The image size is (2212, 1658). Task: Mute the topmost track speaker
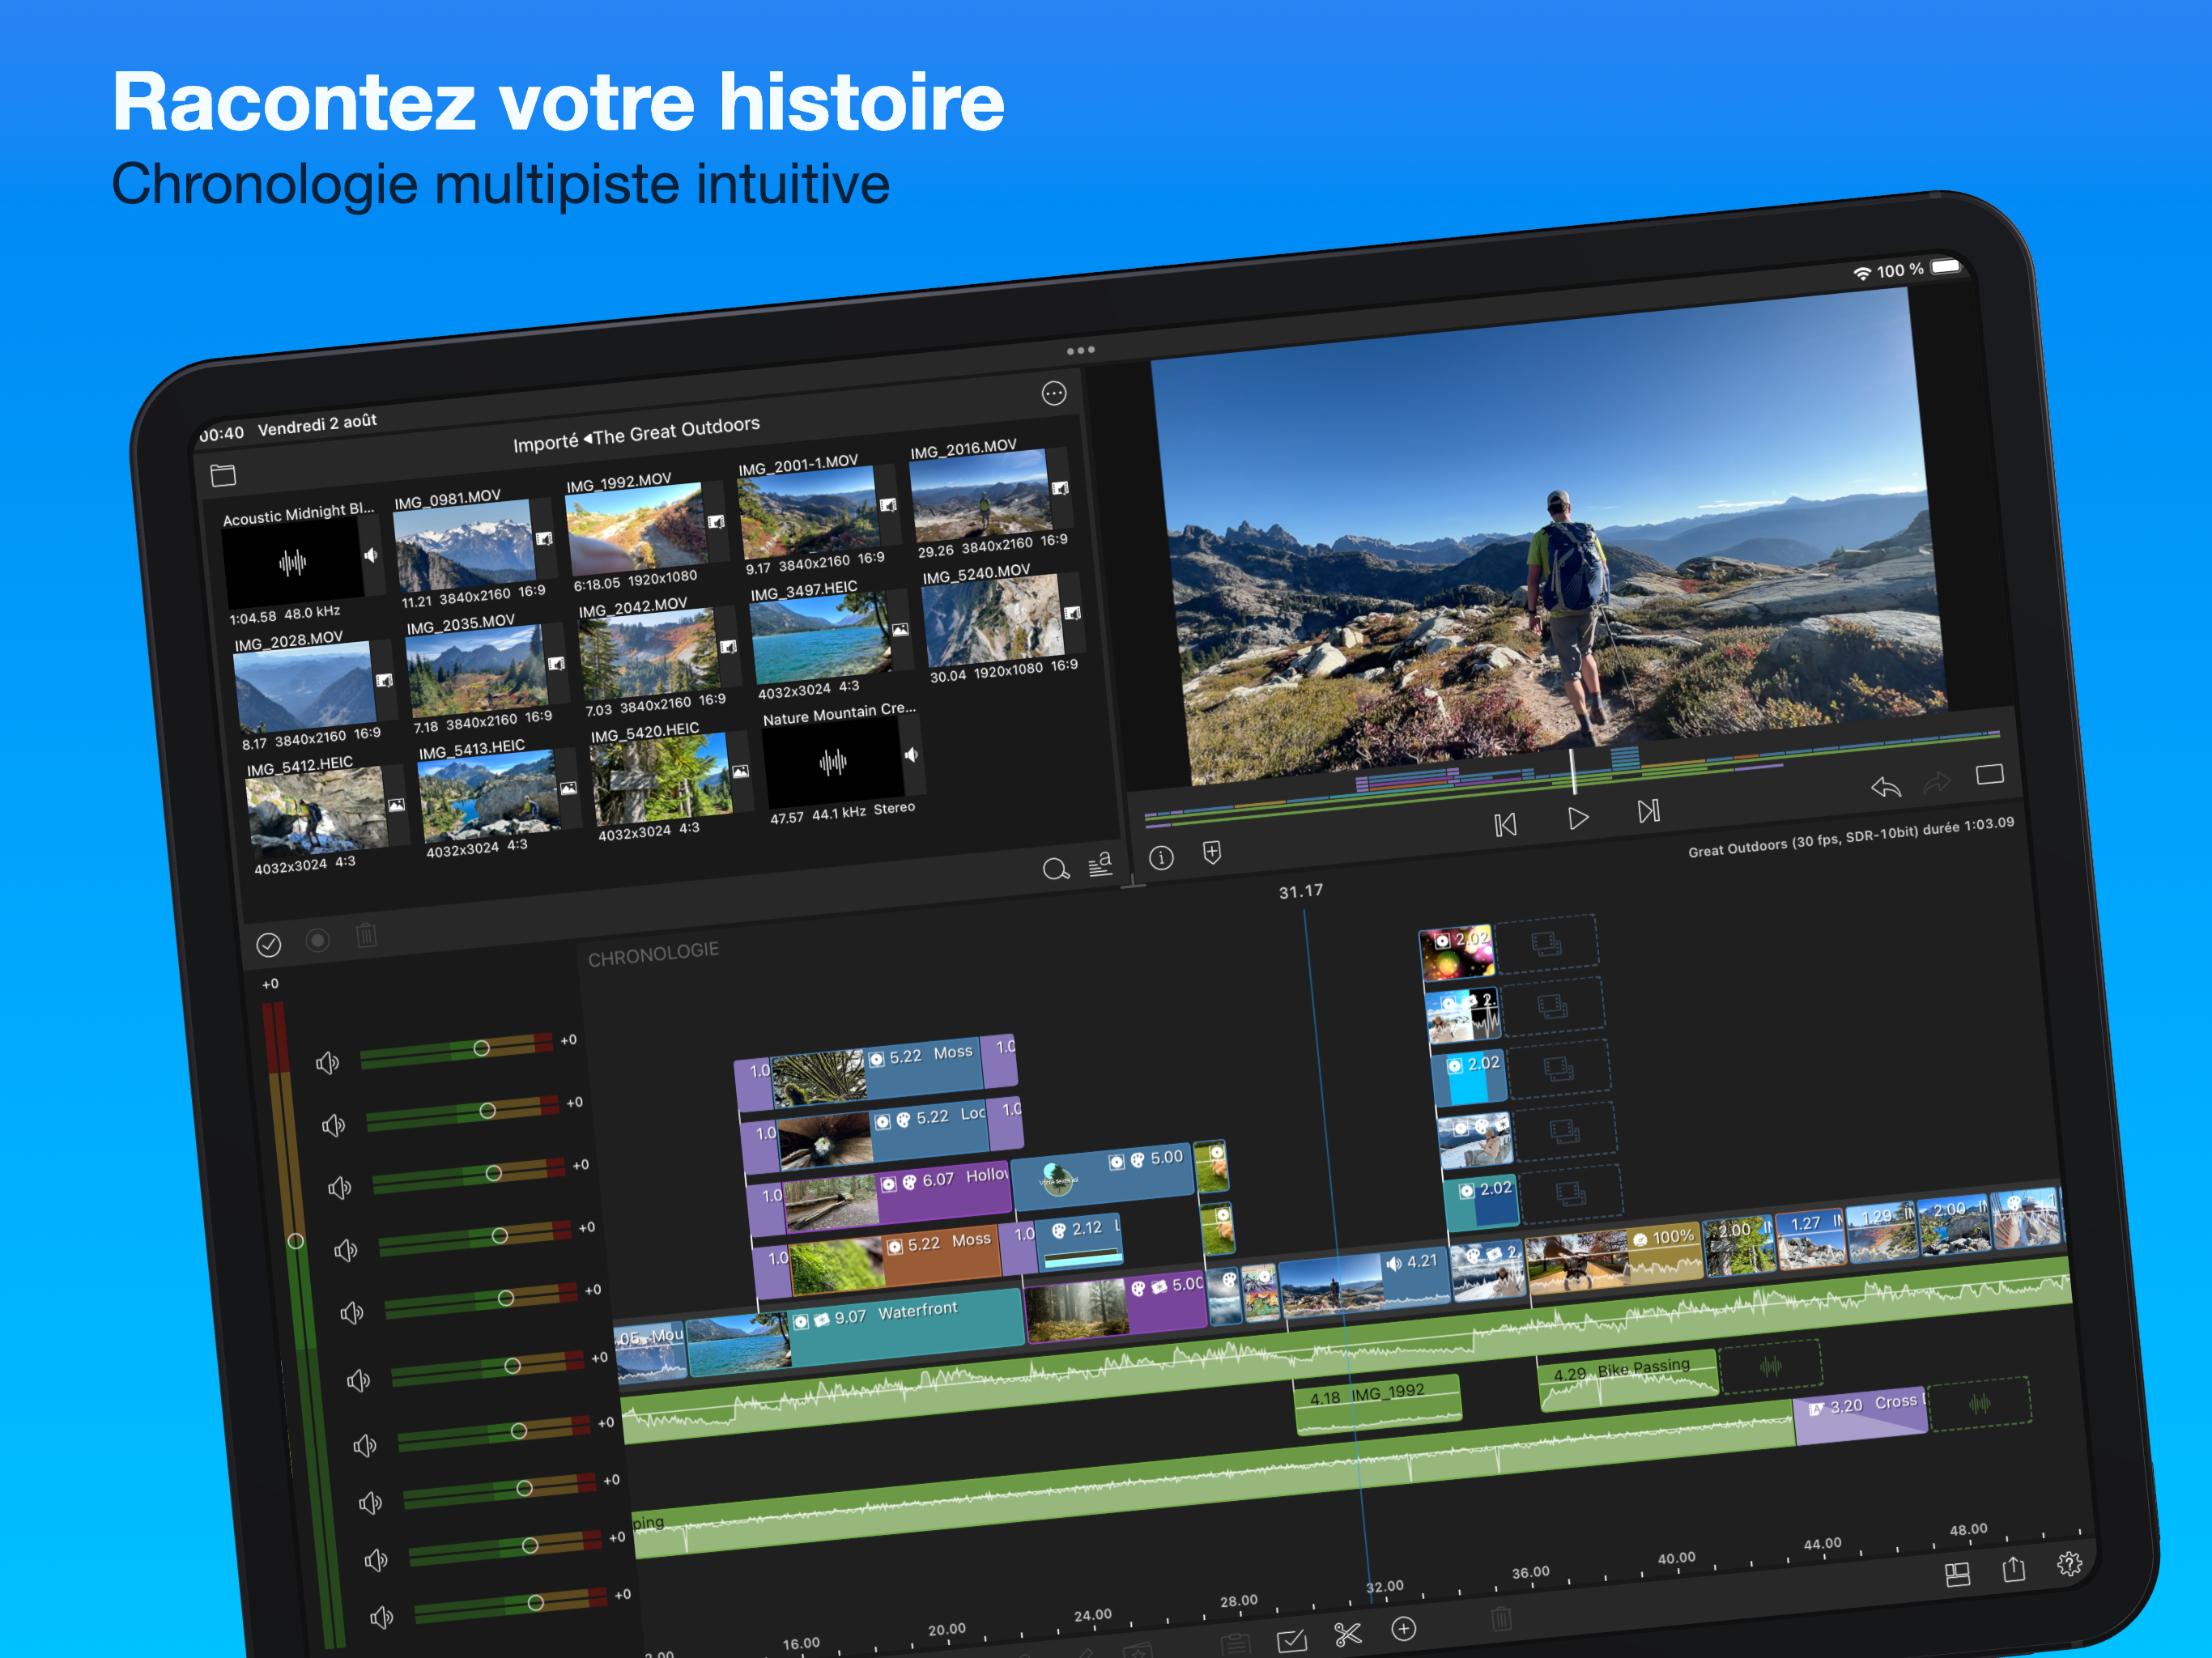[327, 1063]
